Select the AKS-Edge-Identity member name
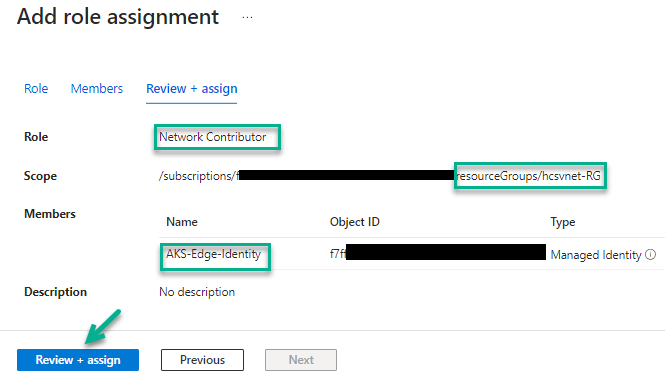The image size is (665, 380). (x=213, y=254)
